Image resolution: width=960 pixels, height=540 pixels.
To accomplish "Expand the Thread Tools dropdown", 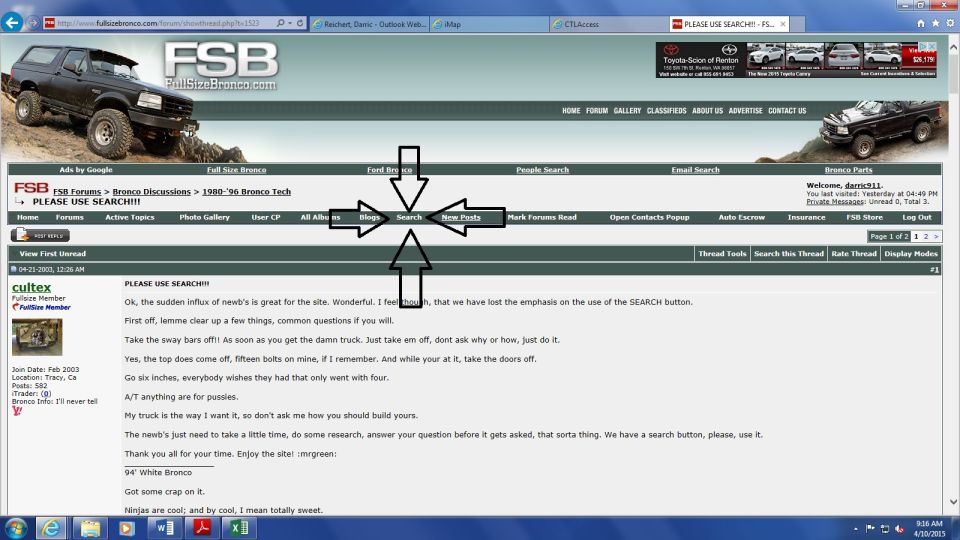I will 722,253.
